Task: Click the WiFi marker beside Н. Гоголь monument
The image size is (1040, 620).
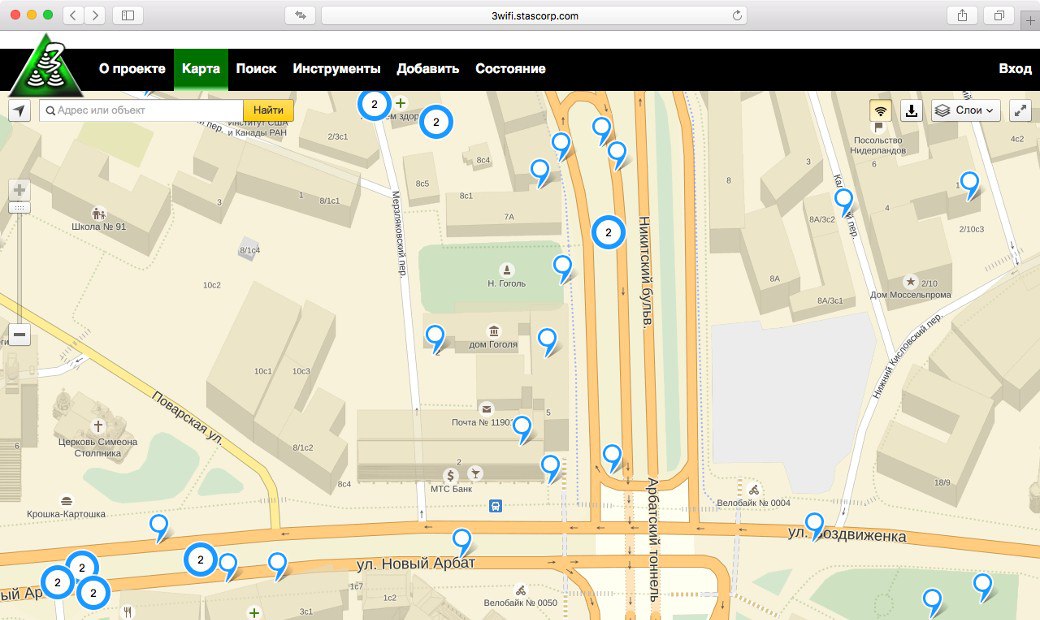Action: [x=562, y=267]
